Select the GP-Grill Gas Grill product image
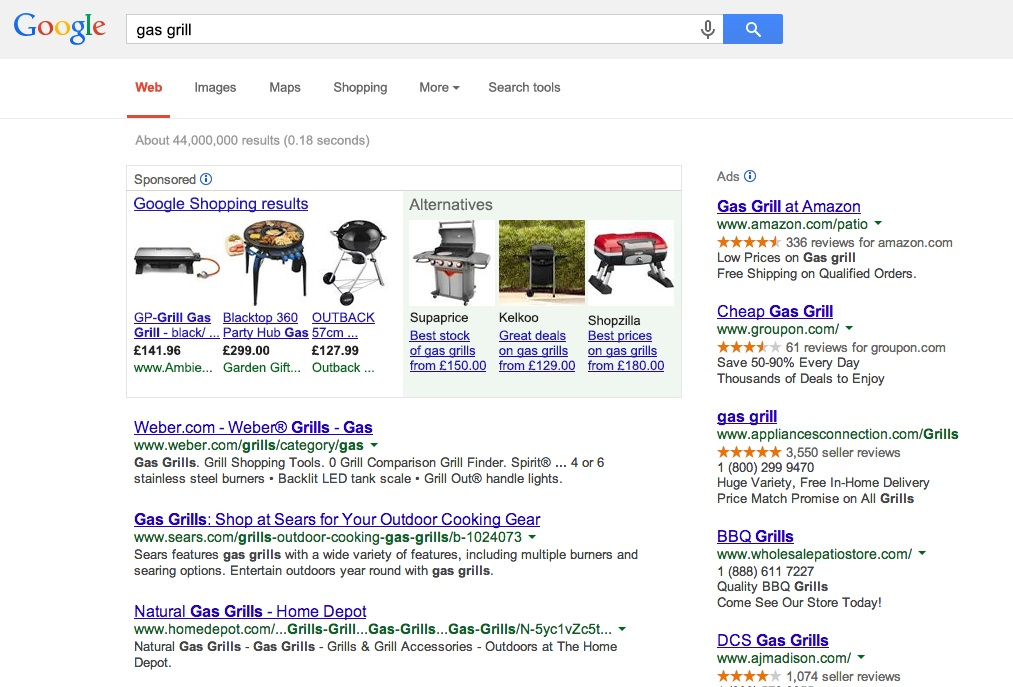Viewport: 1013px width, 687px height. coord(176,263)
